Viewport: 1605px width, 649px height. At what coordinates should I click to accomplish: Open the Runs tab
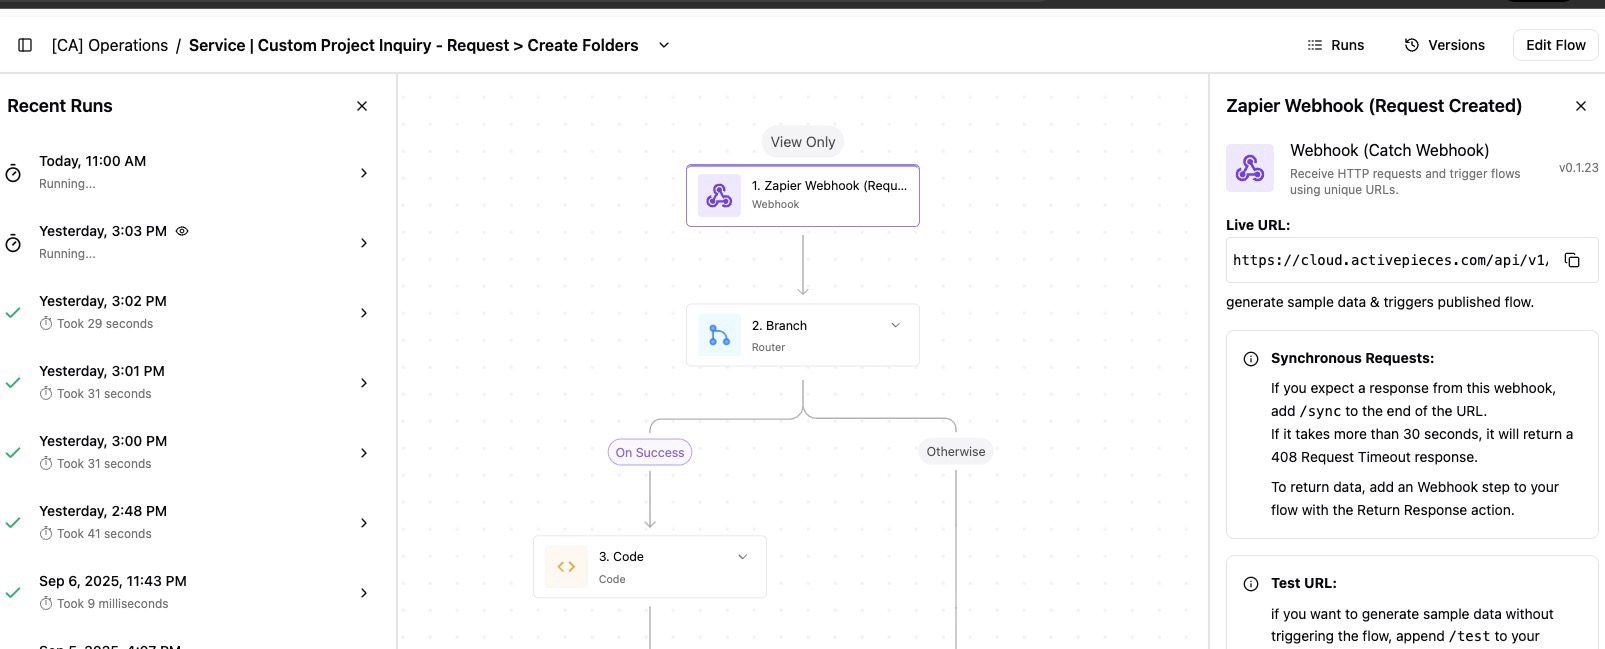click(1335, 45)
